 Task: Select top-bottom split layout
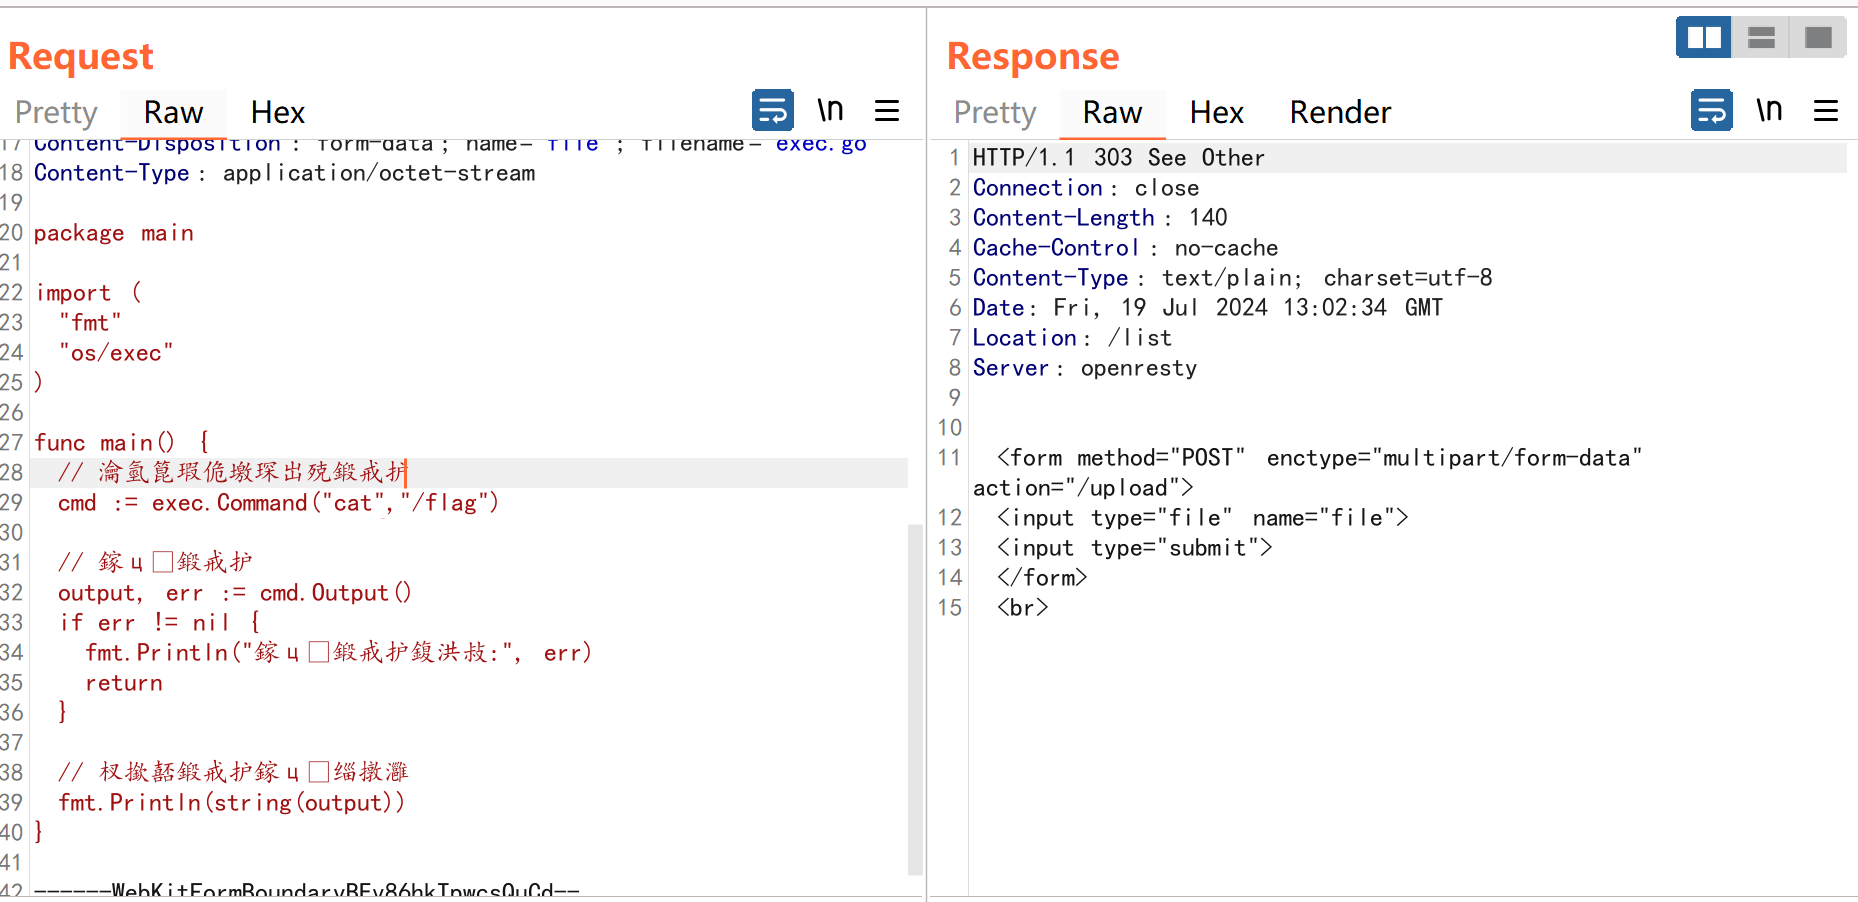[x=1761, y=38]
